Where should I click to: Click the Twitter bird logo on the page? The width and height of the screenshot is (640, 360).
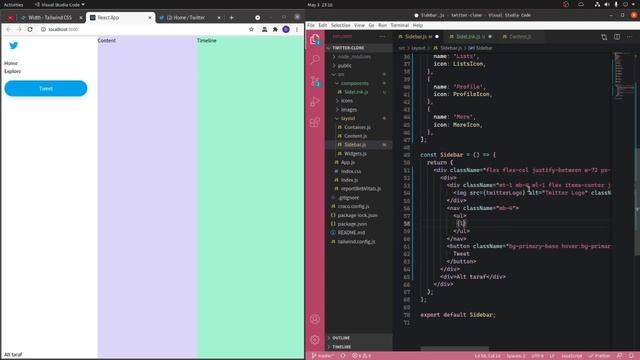(13, 45)
